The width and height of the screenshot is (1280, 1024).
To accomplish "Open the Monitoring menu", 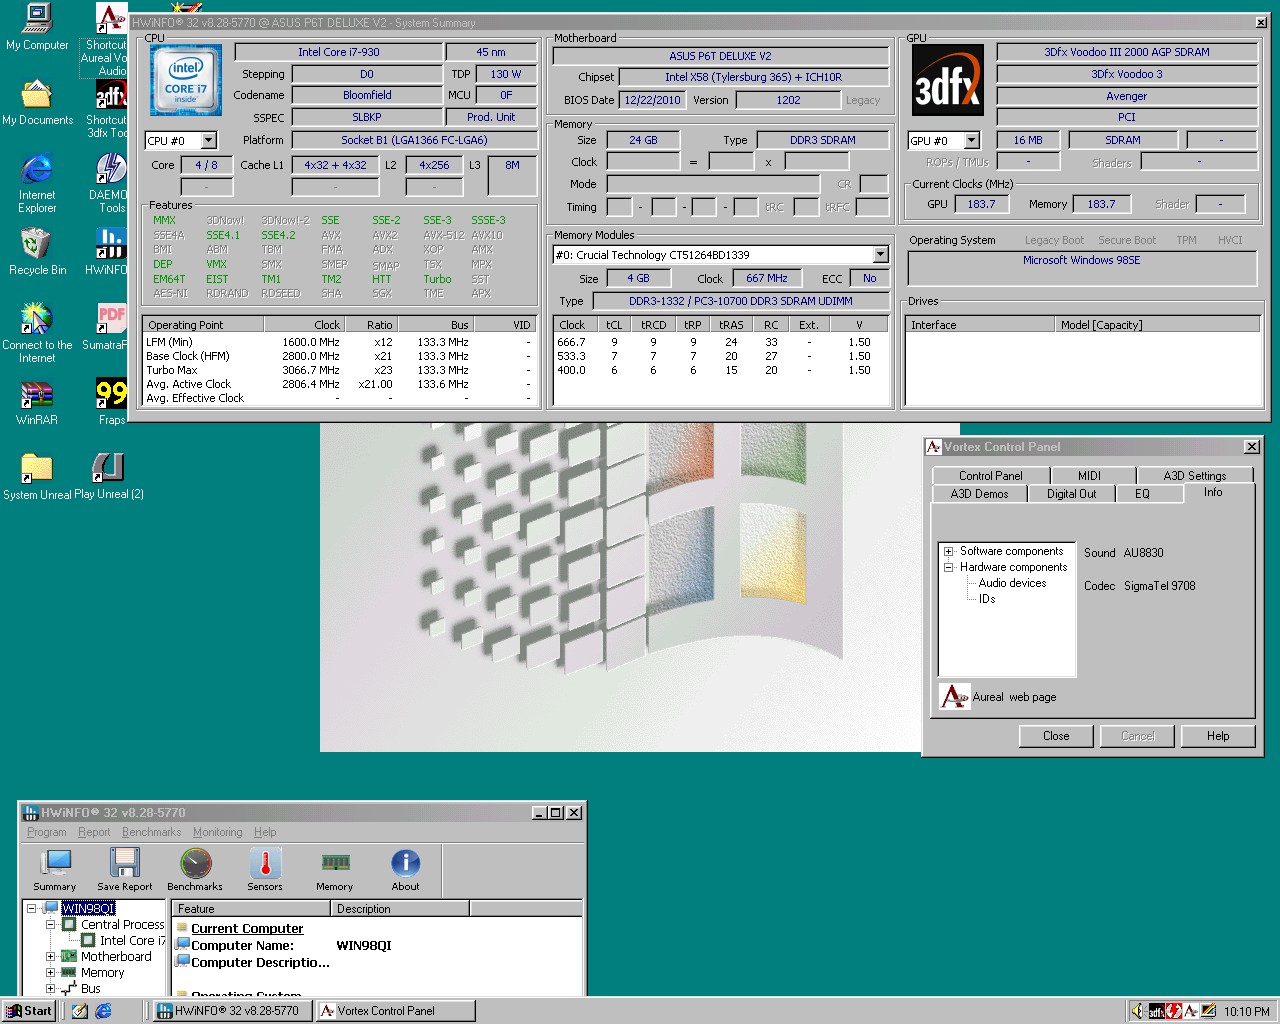I will [217, 832].
